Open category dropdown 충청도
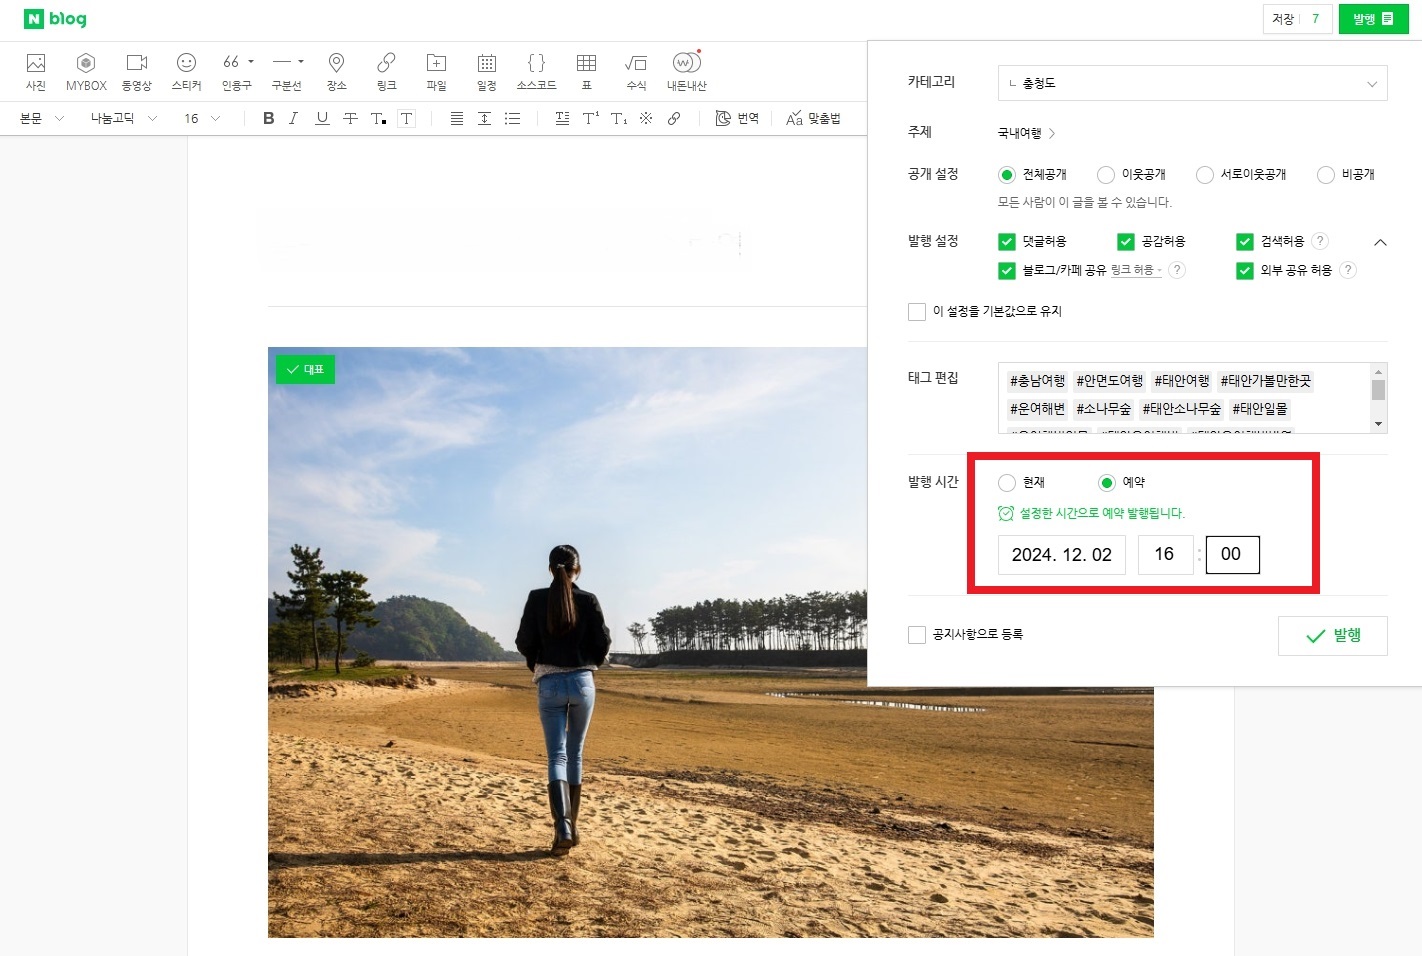 (1192, 83)
